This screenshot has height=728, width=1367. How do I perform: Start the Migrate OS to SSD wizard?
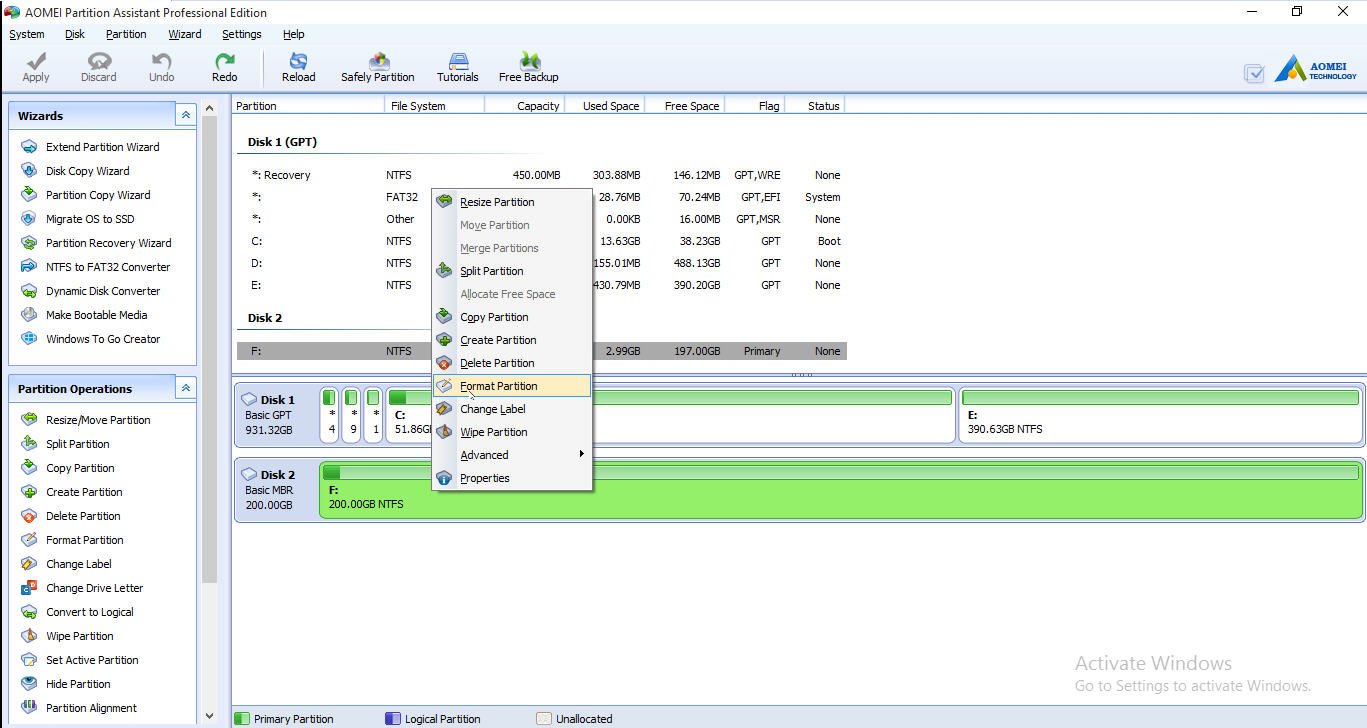(89, 219)
